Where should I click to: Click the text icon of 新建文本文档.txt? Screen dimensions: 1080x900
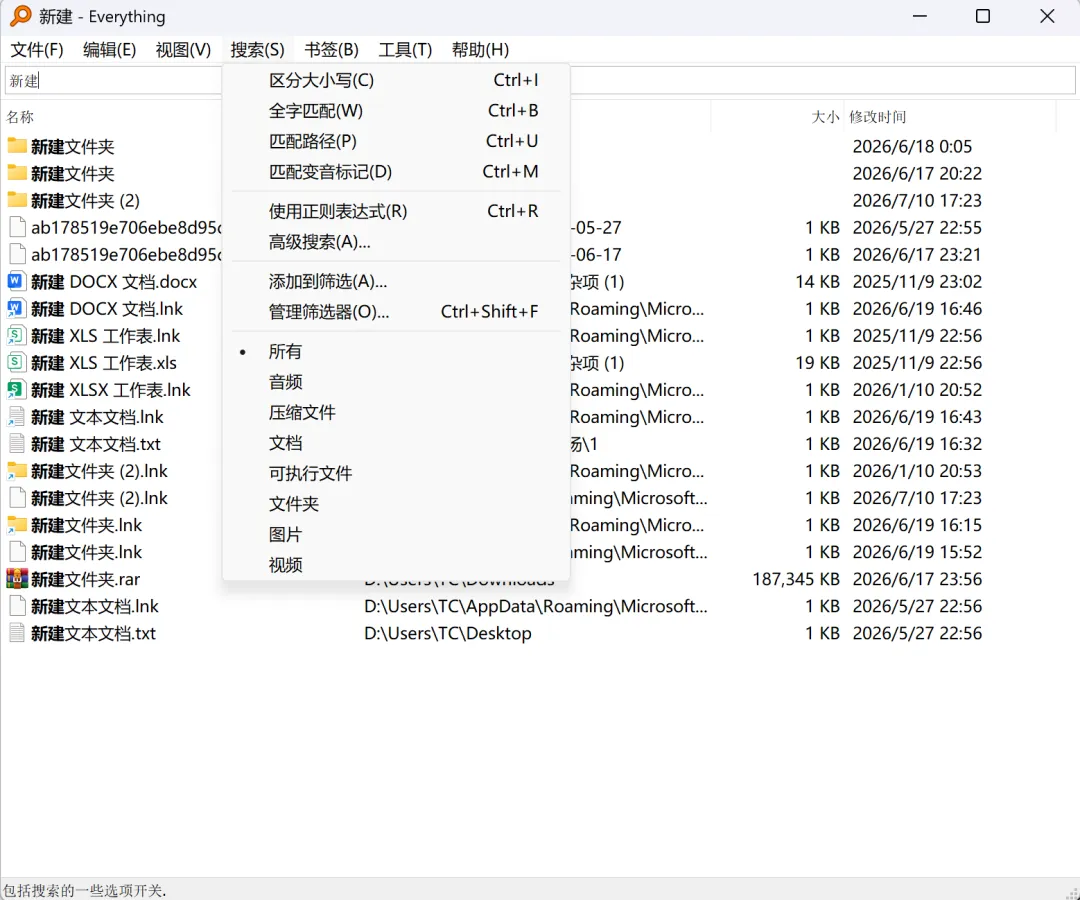17,633
